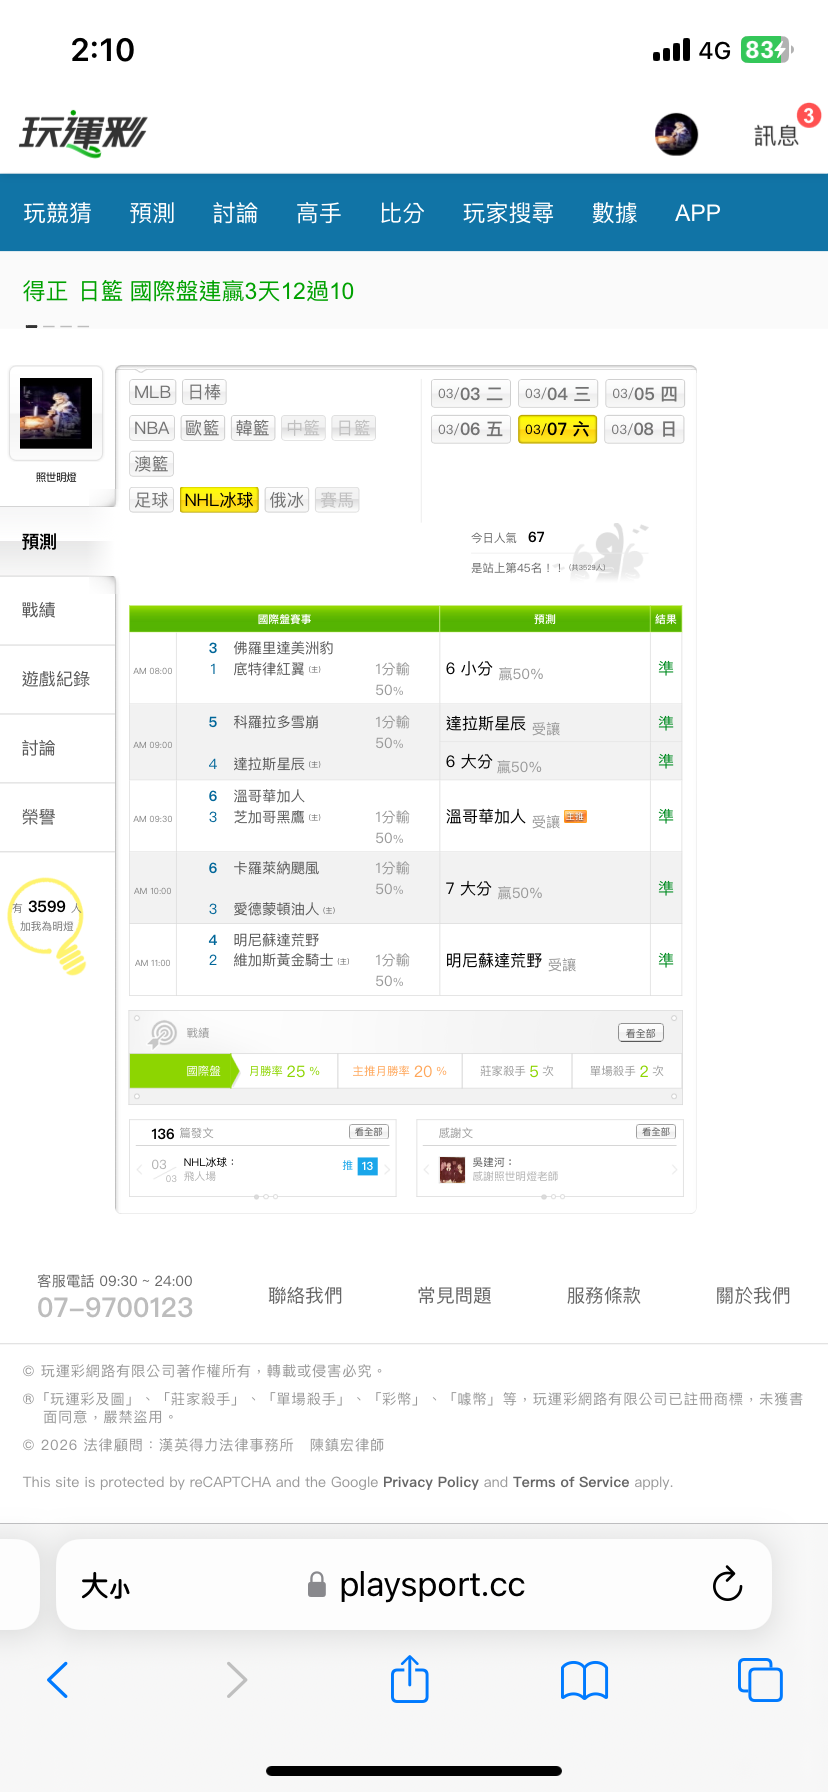Expand 看全部 for 篇發文 posts

click(x=368, y=1132)
